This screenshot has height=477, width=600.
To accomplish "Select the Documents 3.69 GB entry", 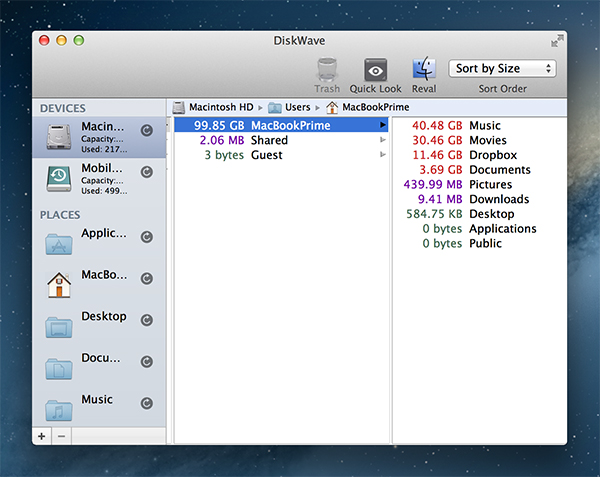I will click(x=480, y=169).
